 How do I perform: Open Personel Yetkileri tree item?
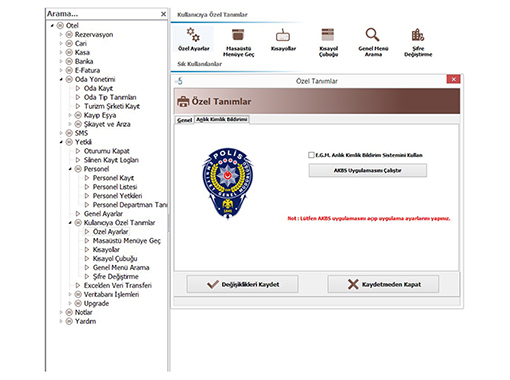[x=117, y=196]
